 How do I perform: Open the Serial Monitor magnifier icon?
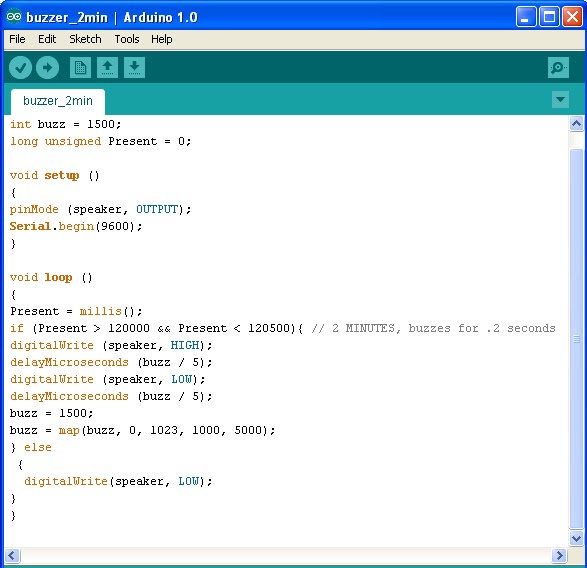(558, 68)
